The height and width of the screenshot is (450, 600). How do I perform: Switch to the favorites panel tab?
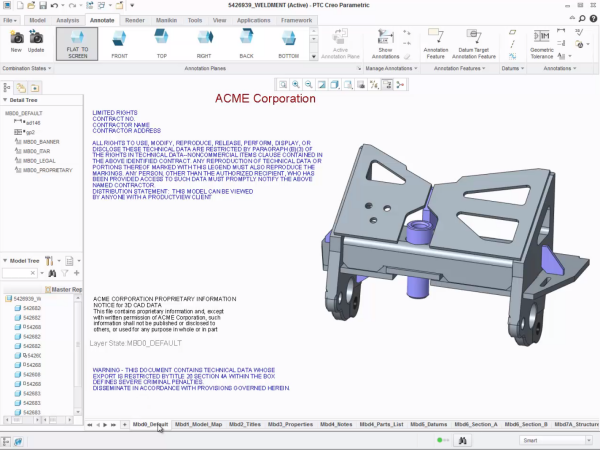click(x=35, y=88)
